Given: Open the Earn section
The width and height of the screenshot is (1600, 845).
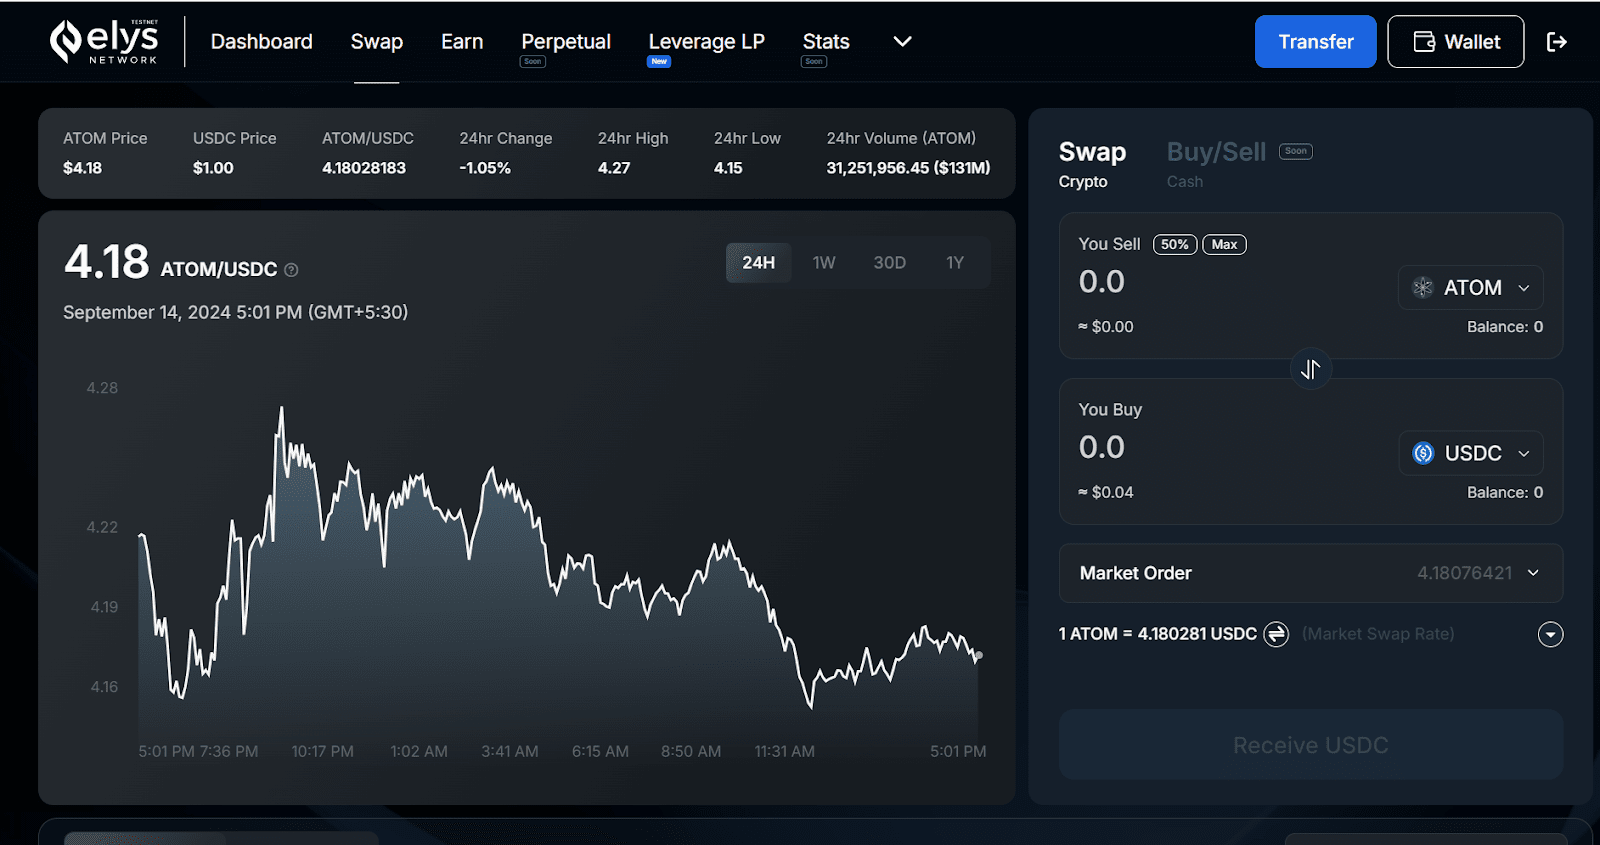Looking at the screenshot, I should click(x=462, y=42).
